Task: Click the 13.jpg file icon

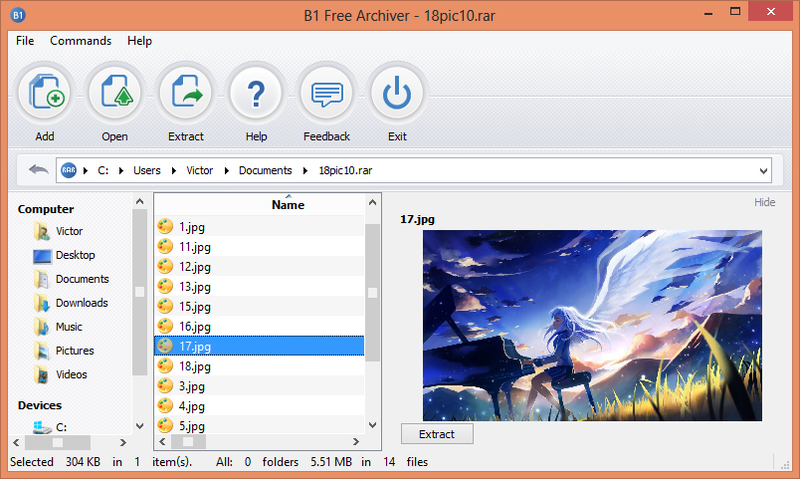Action: (x=165, y=286)
